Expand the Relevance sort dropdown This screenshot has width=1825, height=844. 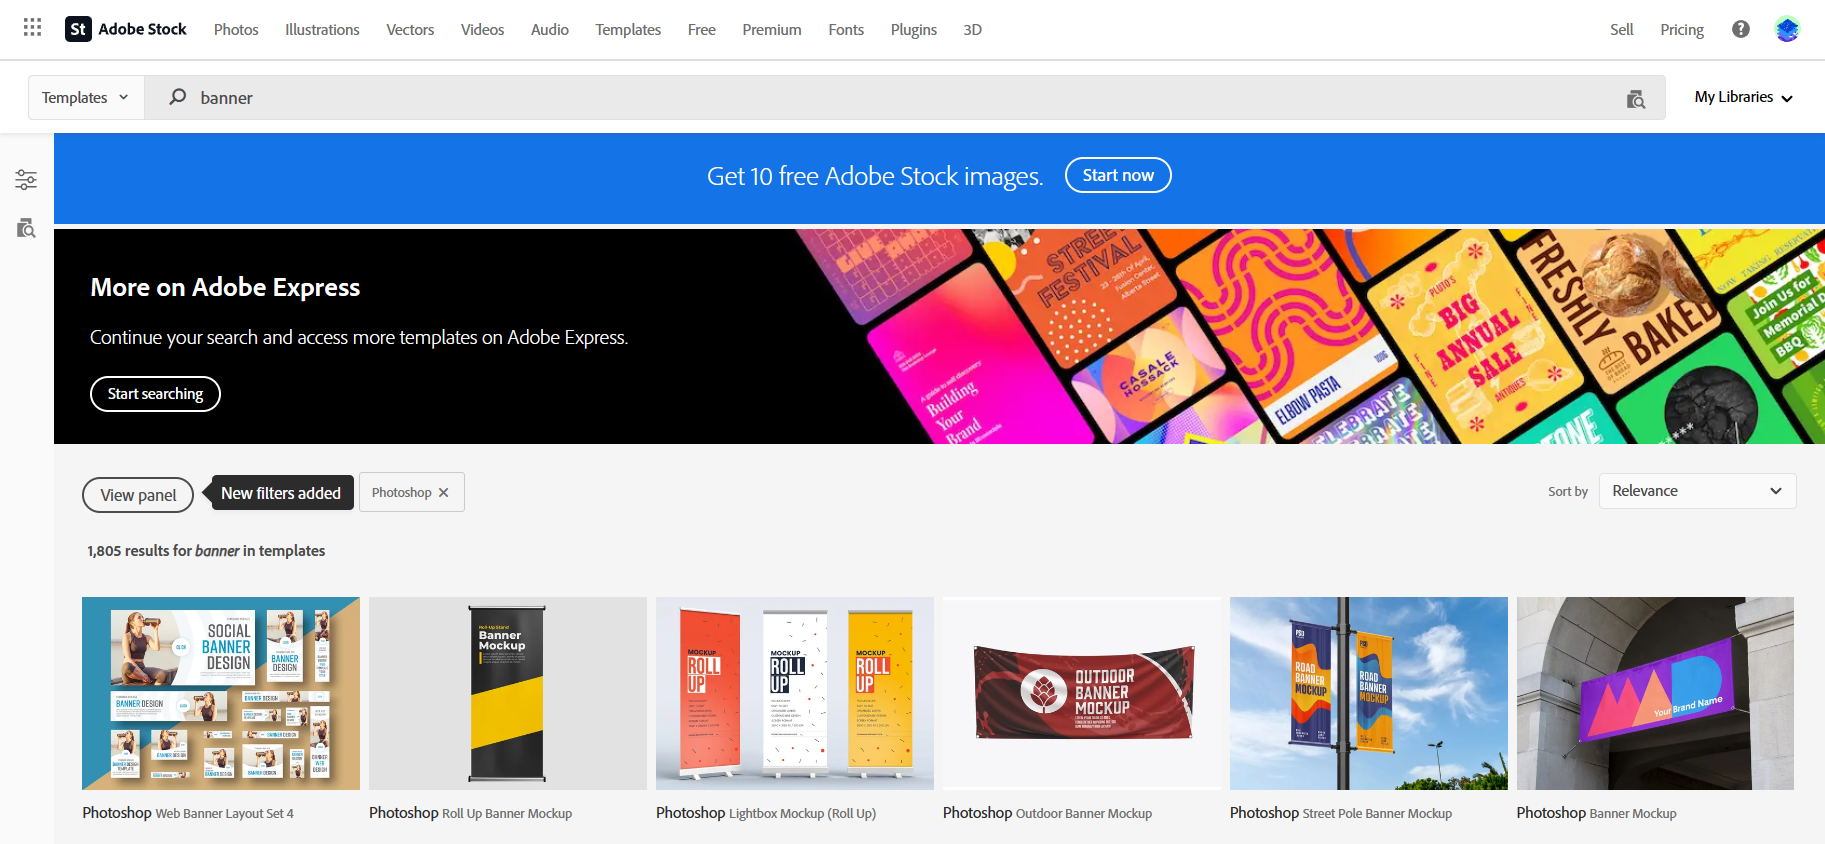[x=1697, y=491]
